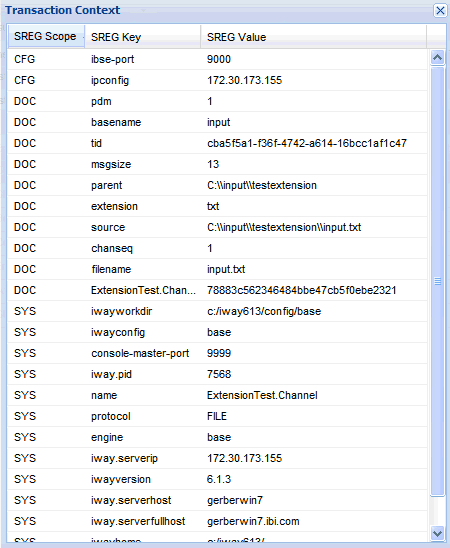450x548 pixels.
Task: Click the iwayworkdir row
Action: click(x=217, y=311)
